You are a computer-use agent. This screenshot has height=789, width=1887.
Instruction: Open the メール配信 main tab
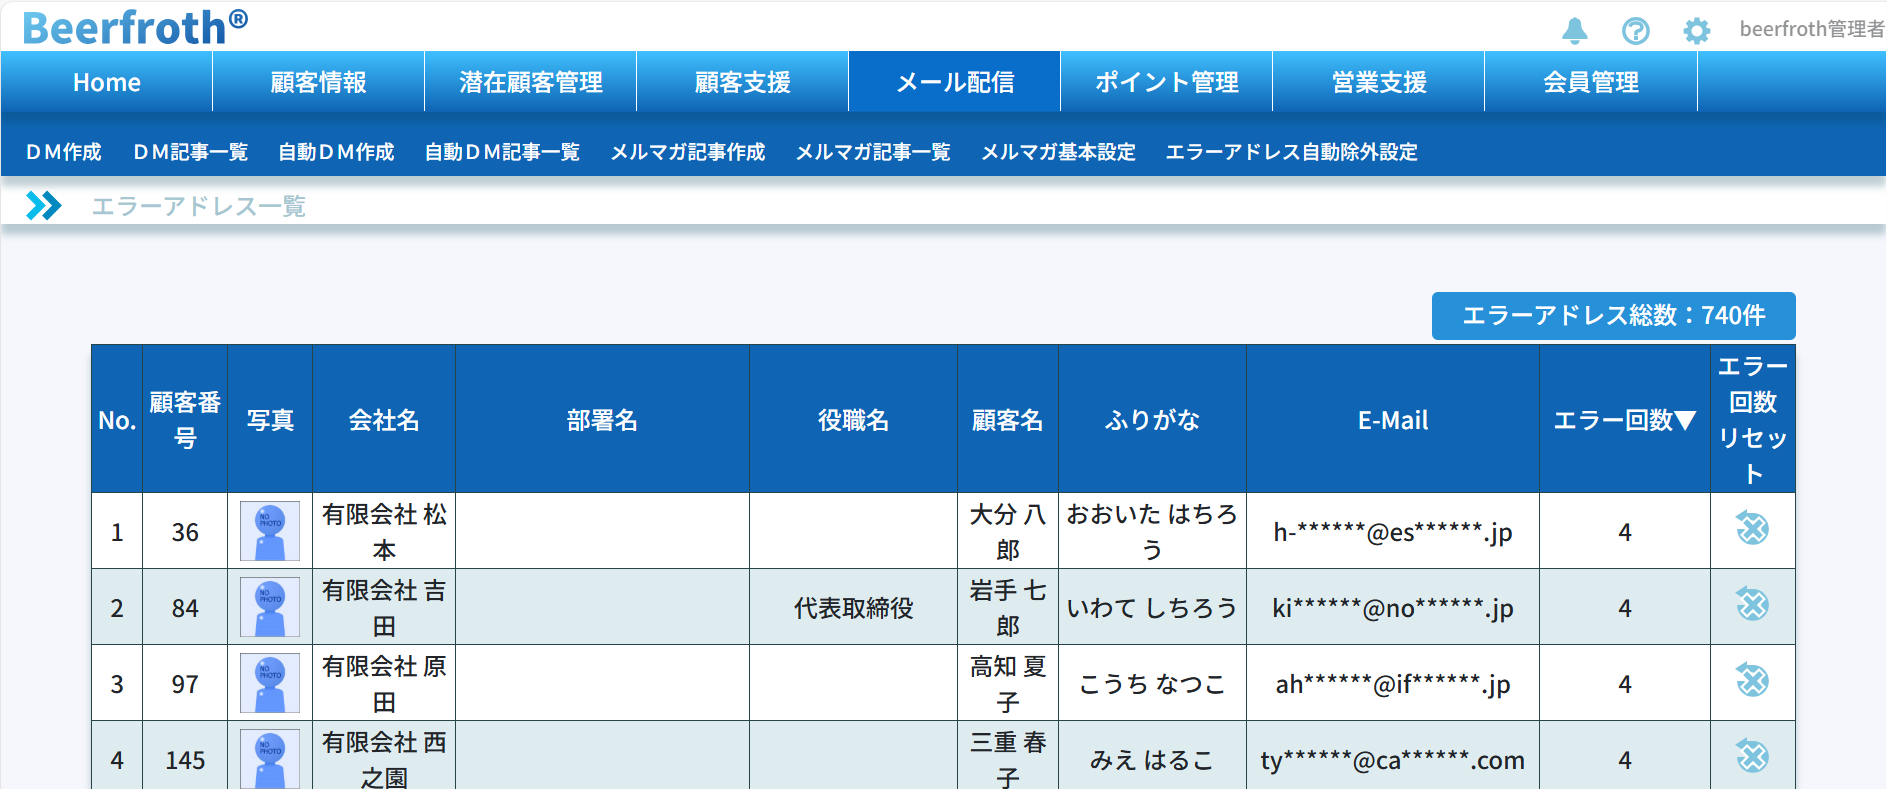point(954,82)
